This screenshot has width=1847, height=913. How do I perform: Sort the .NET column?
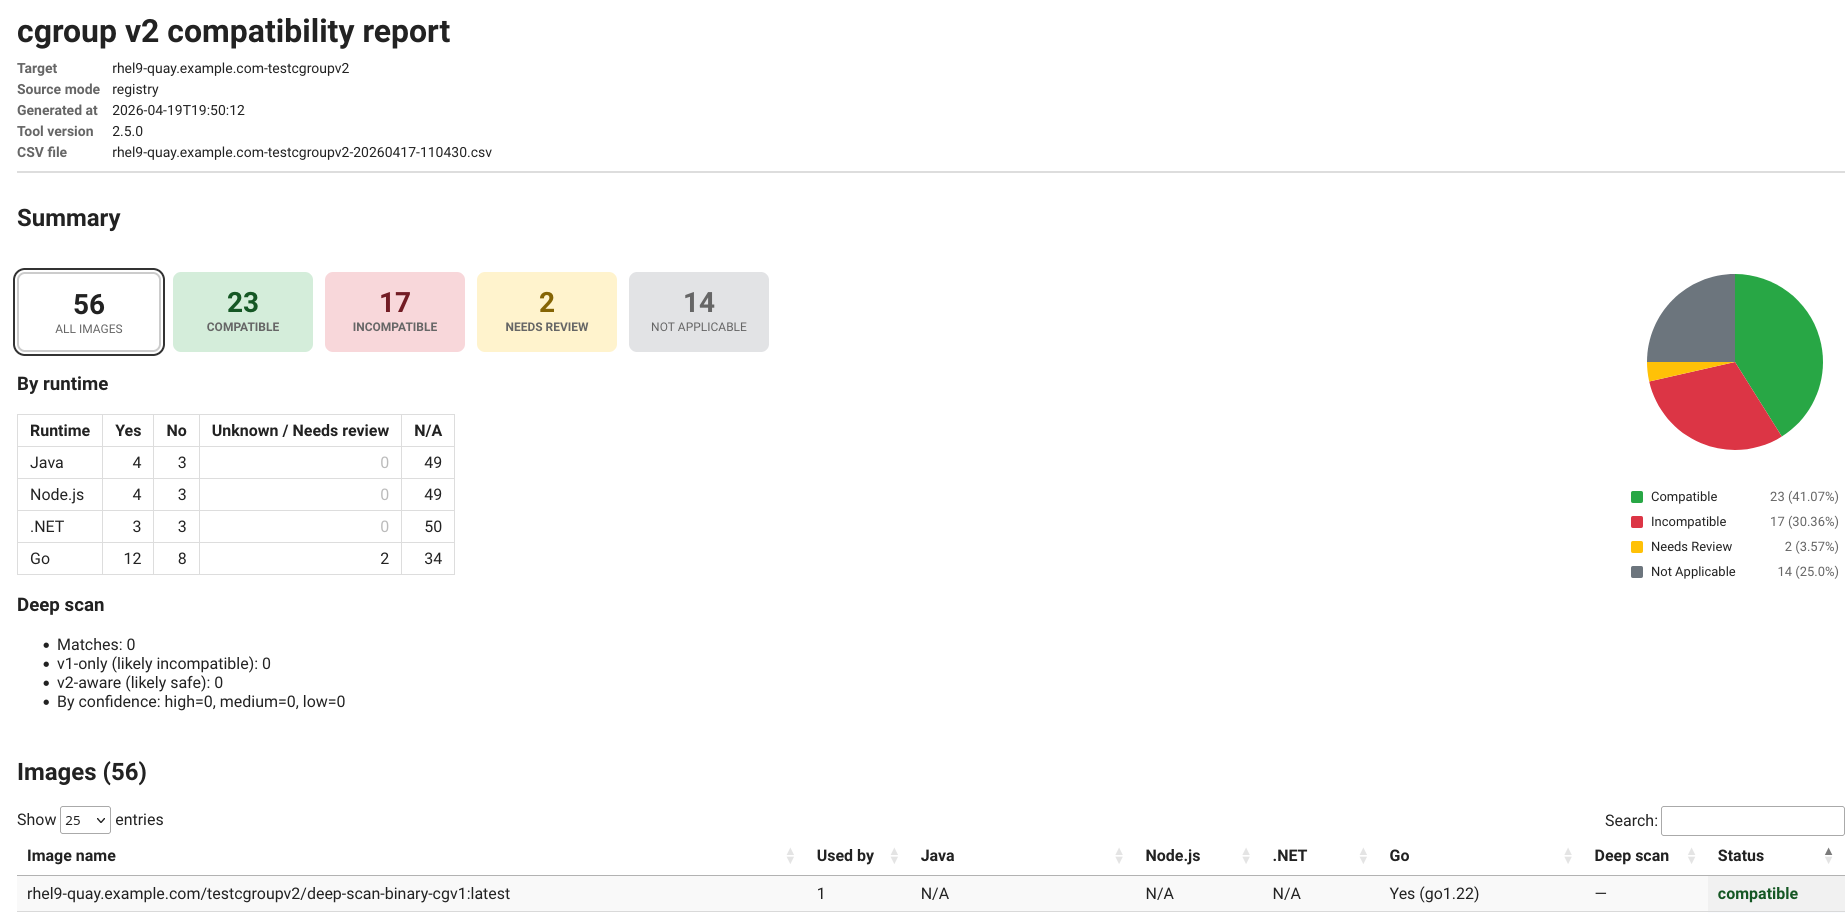(1289, 856)
